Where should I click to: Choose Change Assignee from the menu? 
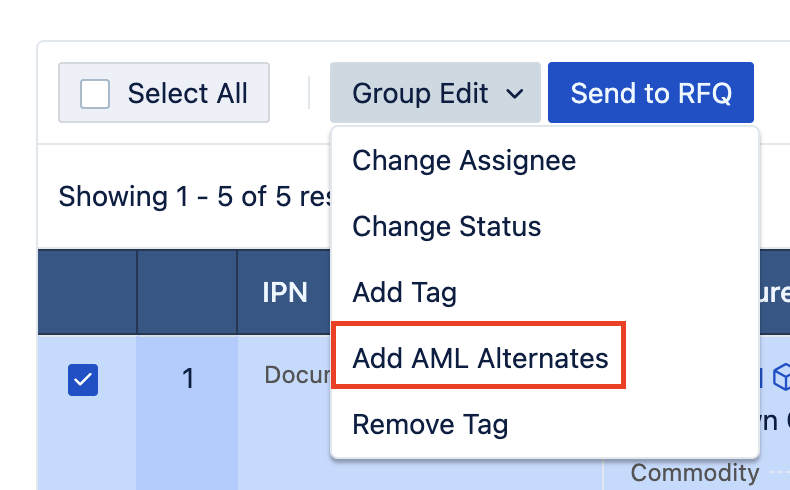(x=464, y=160)
